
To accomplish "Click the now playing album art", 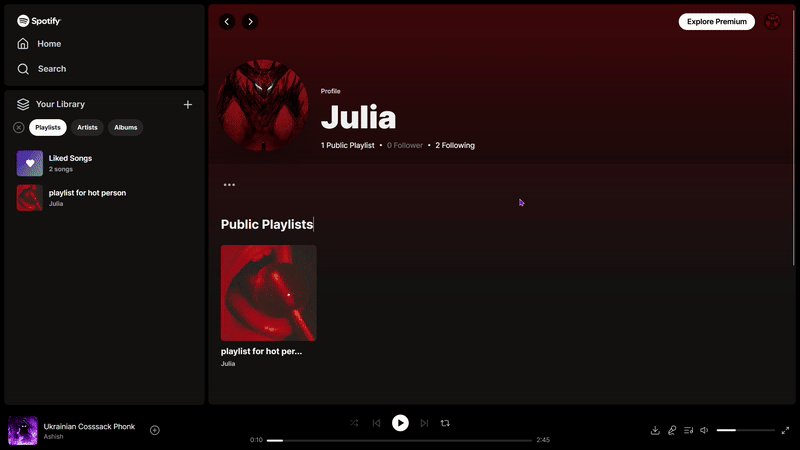I will click(x=22, y=431).
